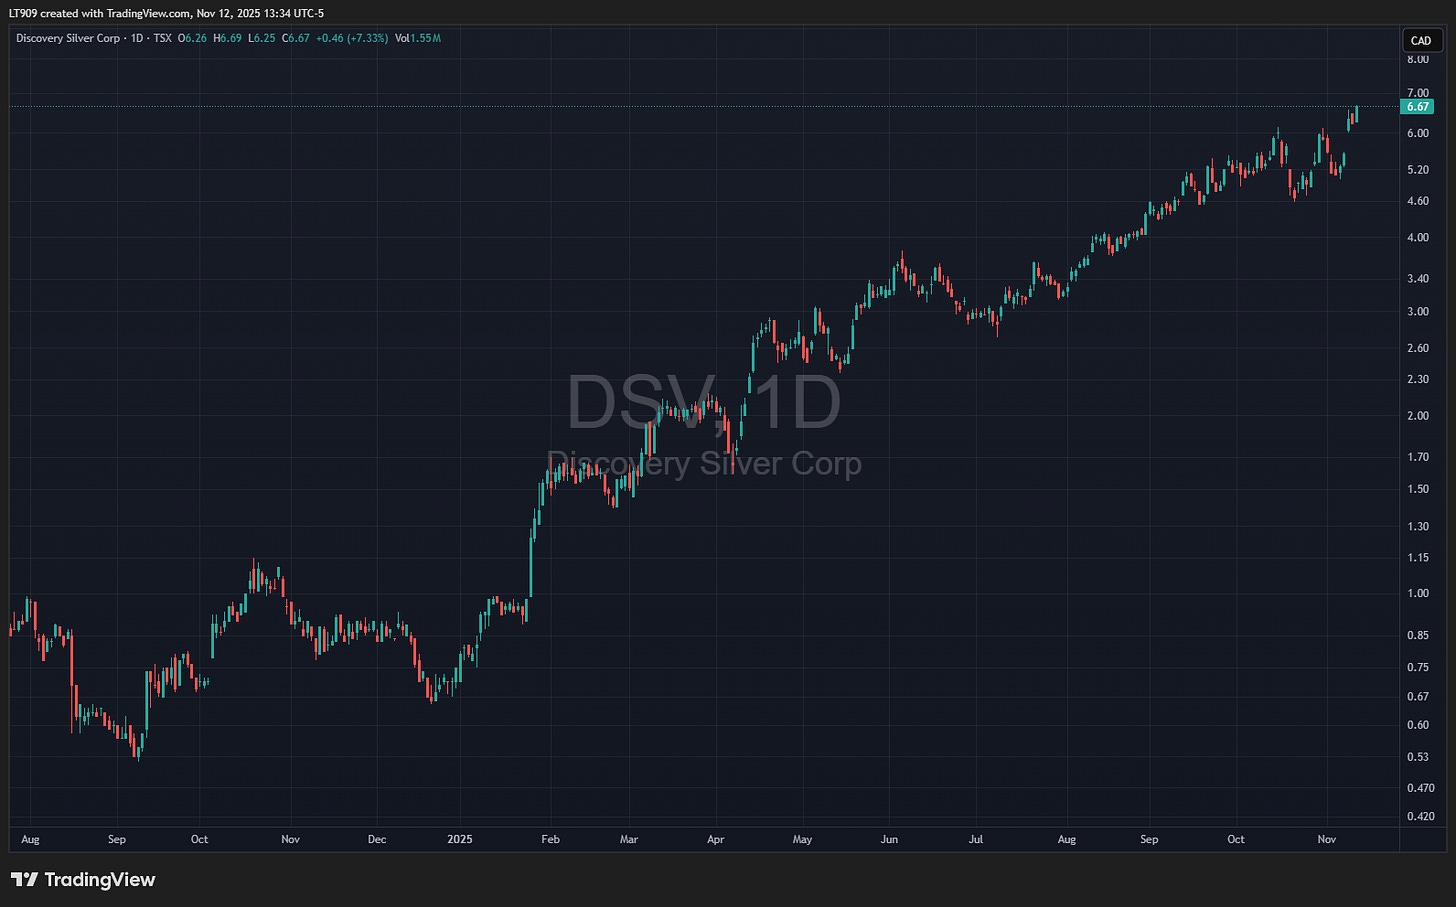Click the LT909 created with TradingView.com caption

pos(166,13)
